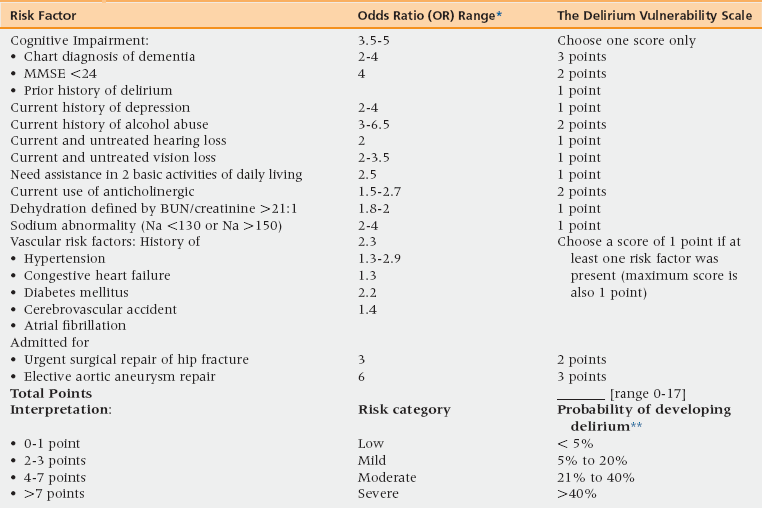Click the Severe risk category cell

coord(378,493)
